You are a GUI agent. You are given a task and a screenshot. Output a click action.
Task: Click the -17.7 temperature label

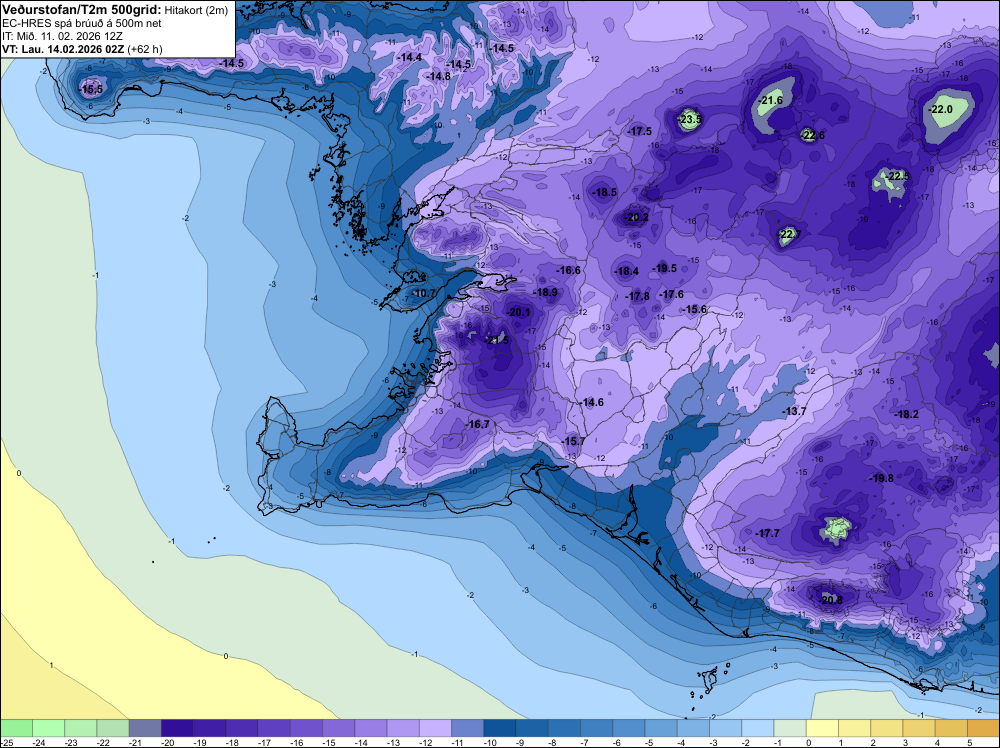[768, 533]
